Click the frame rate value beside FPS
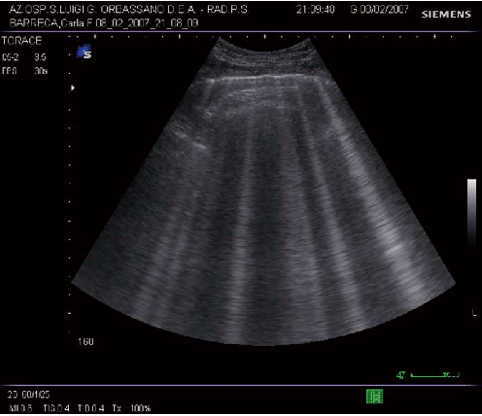The image size is (482, 416). [x=41, y=71]
